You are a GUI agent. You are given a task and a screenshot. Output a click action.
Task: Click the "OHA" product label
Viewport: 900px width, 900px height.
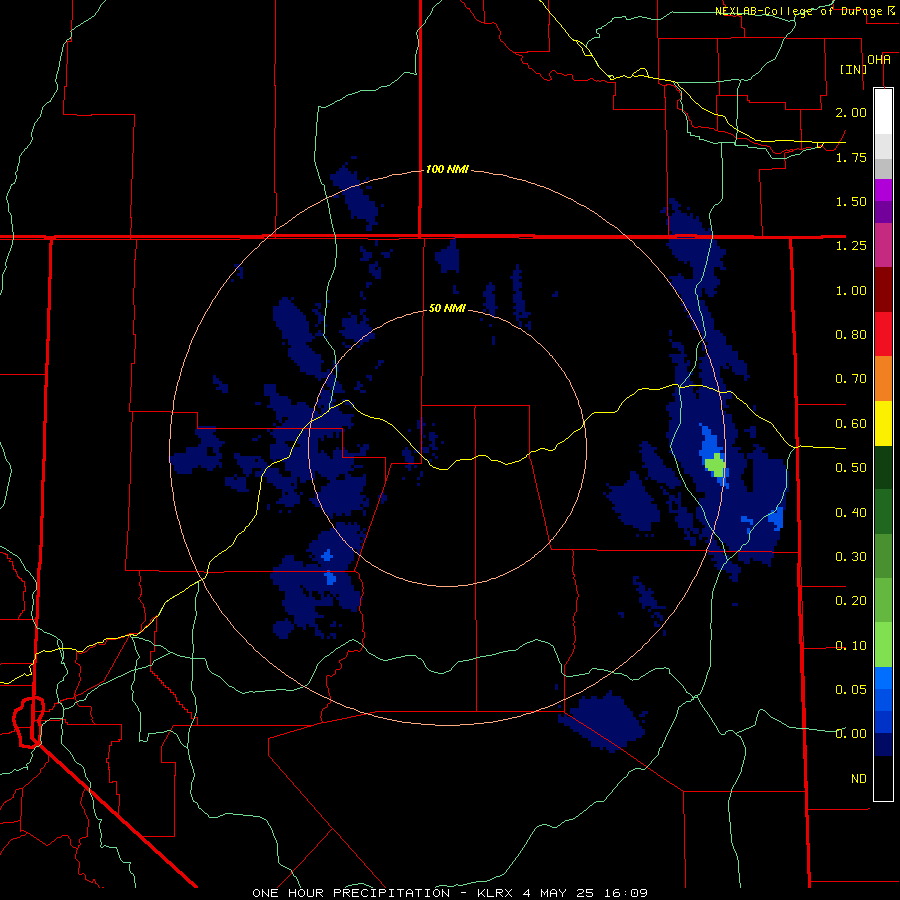click(x=879, y=60)
